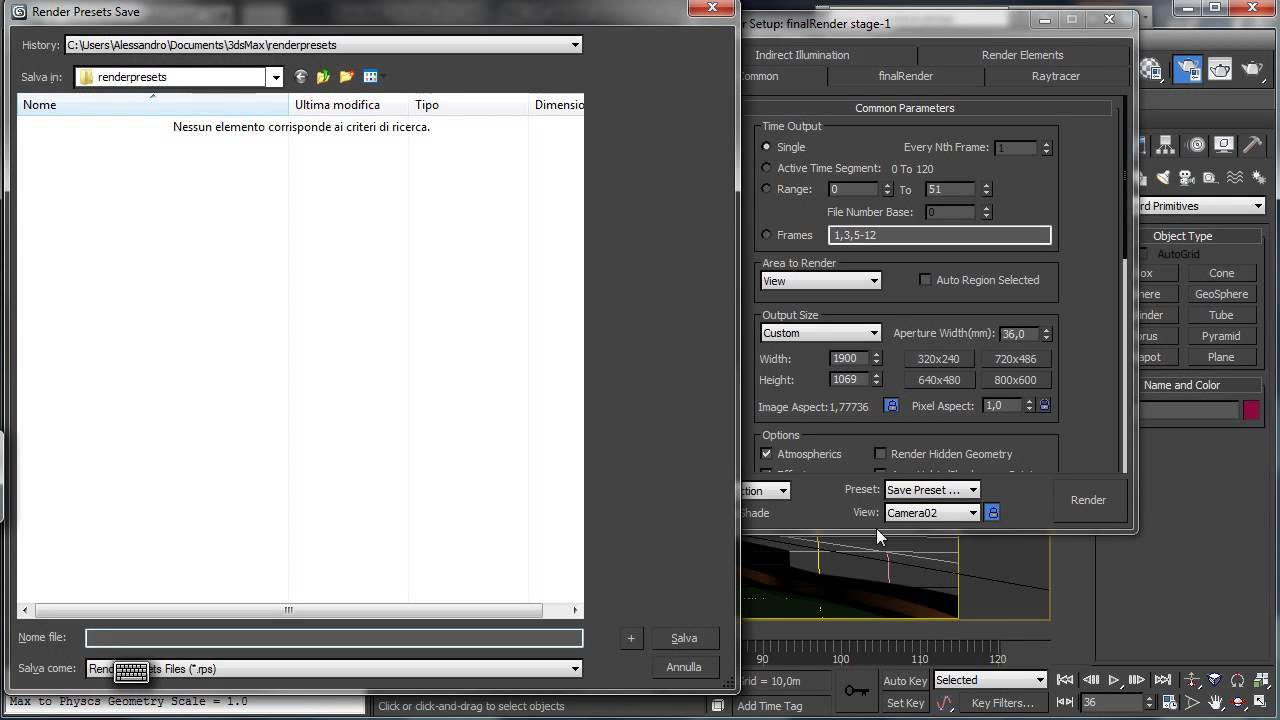Switch to the Render Elements tab
1280x720 pixels.
[1022, 55]
